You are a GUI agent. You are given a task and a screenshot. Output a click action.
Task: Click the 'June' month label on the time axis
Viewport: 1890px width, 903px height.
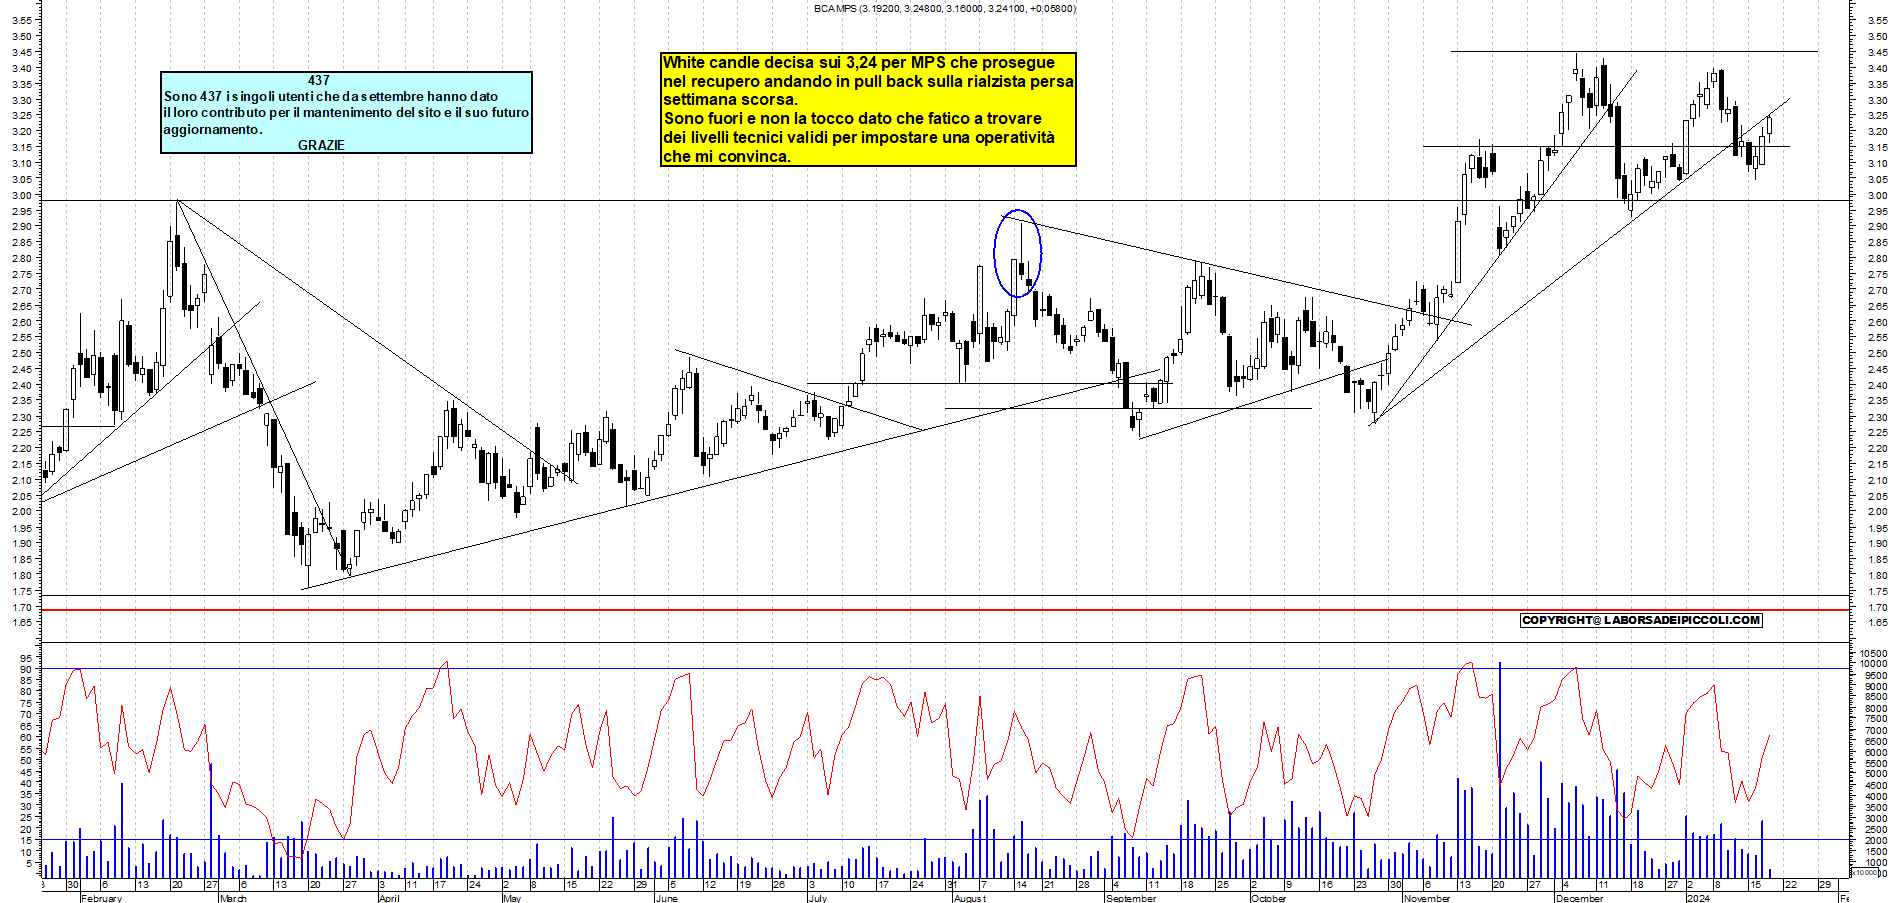[666, 898]
